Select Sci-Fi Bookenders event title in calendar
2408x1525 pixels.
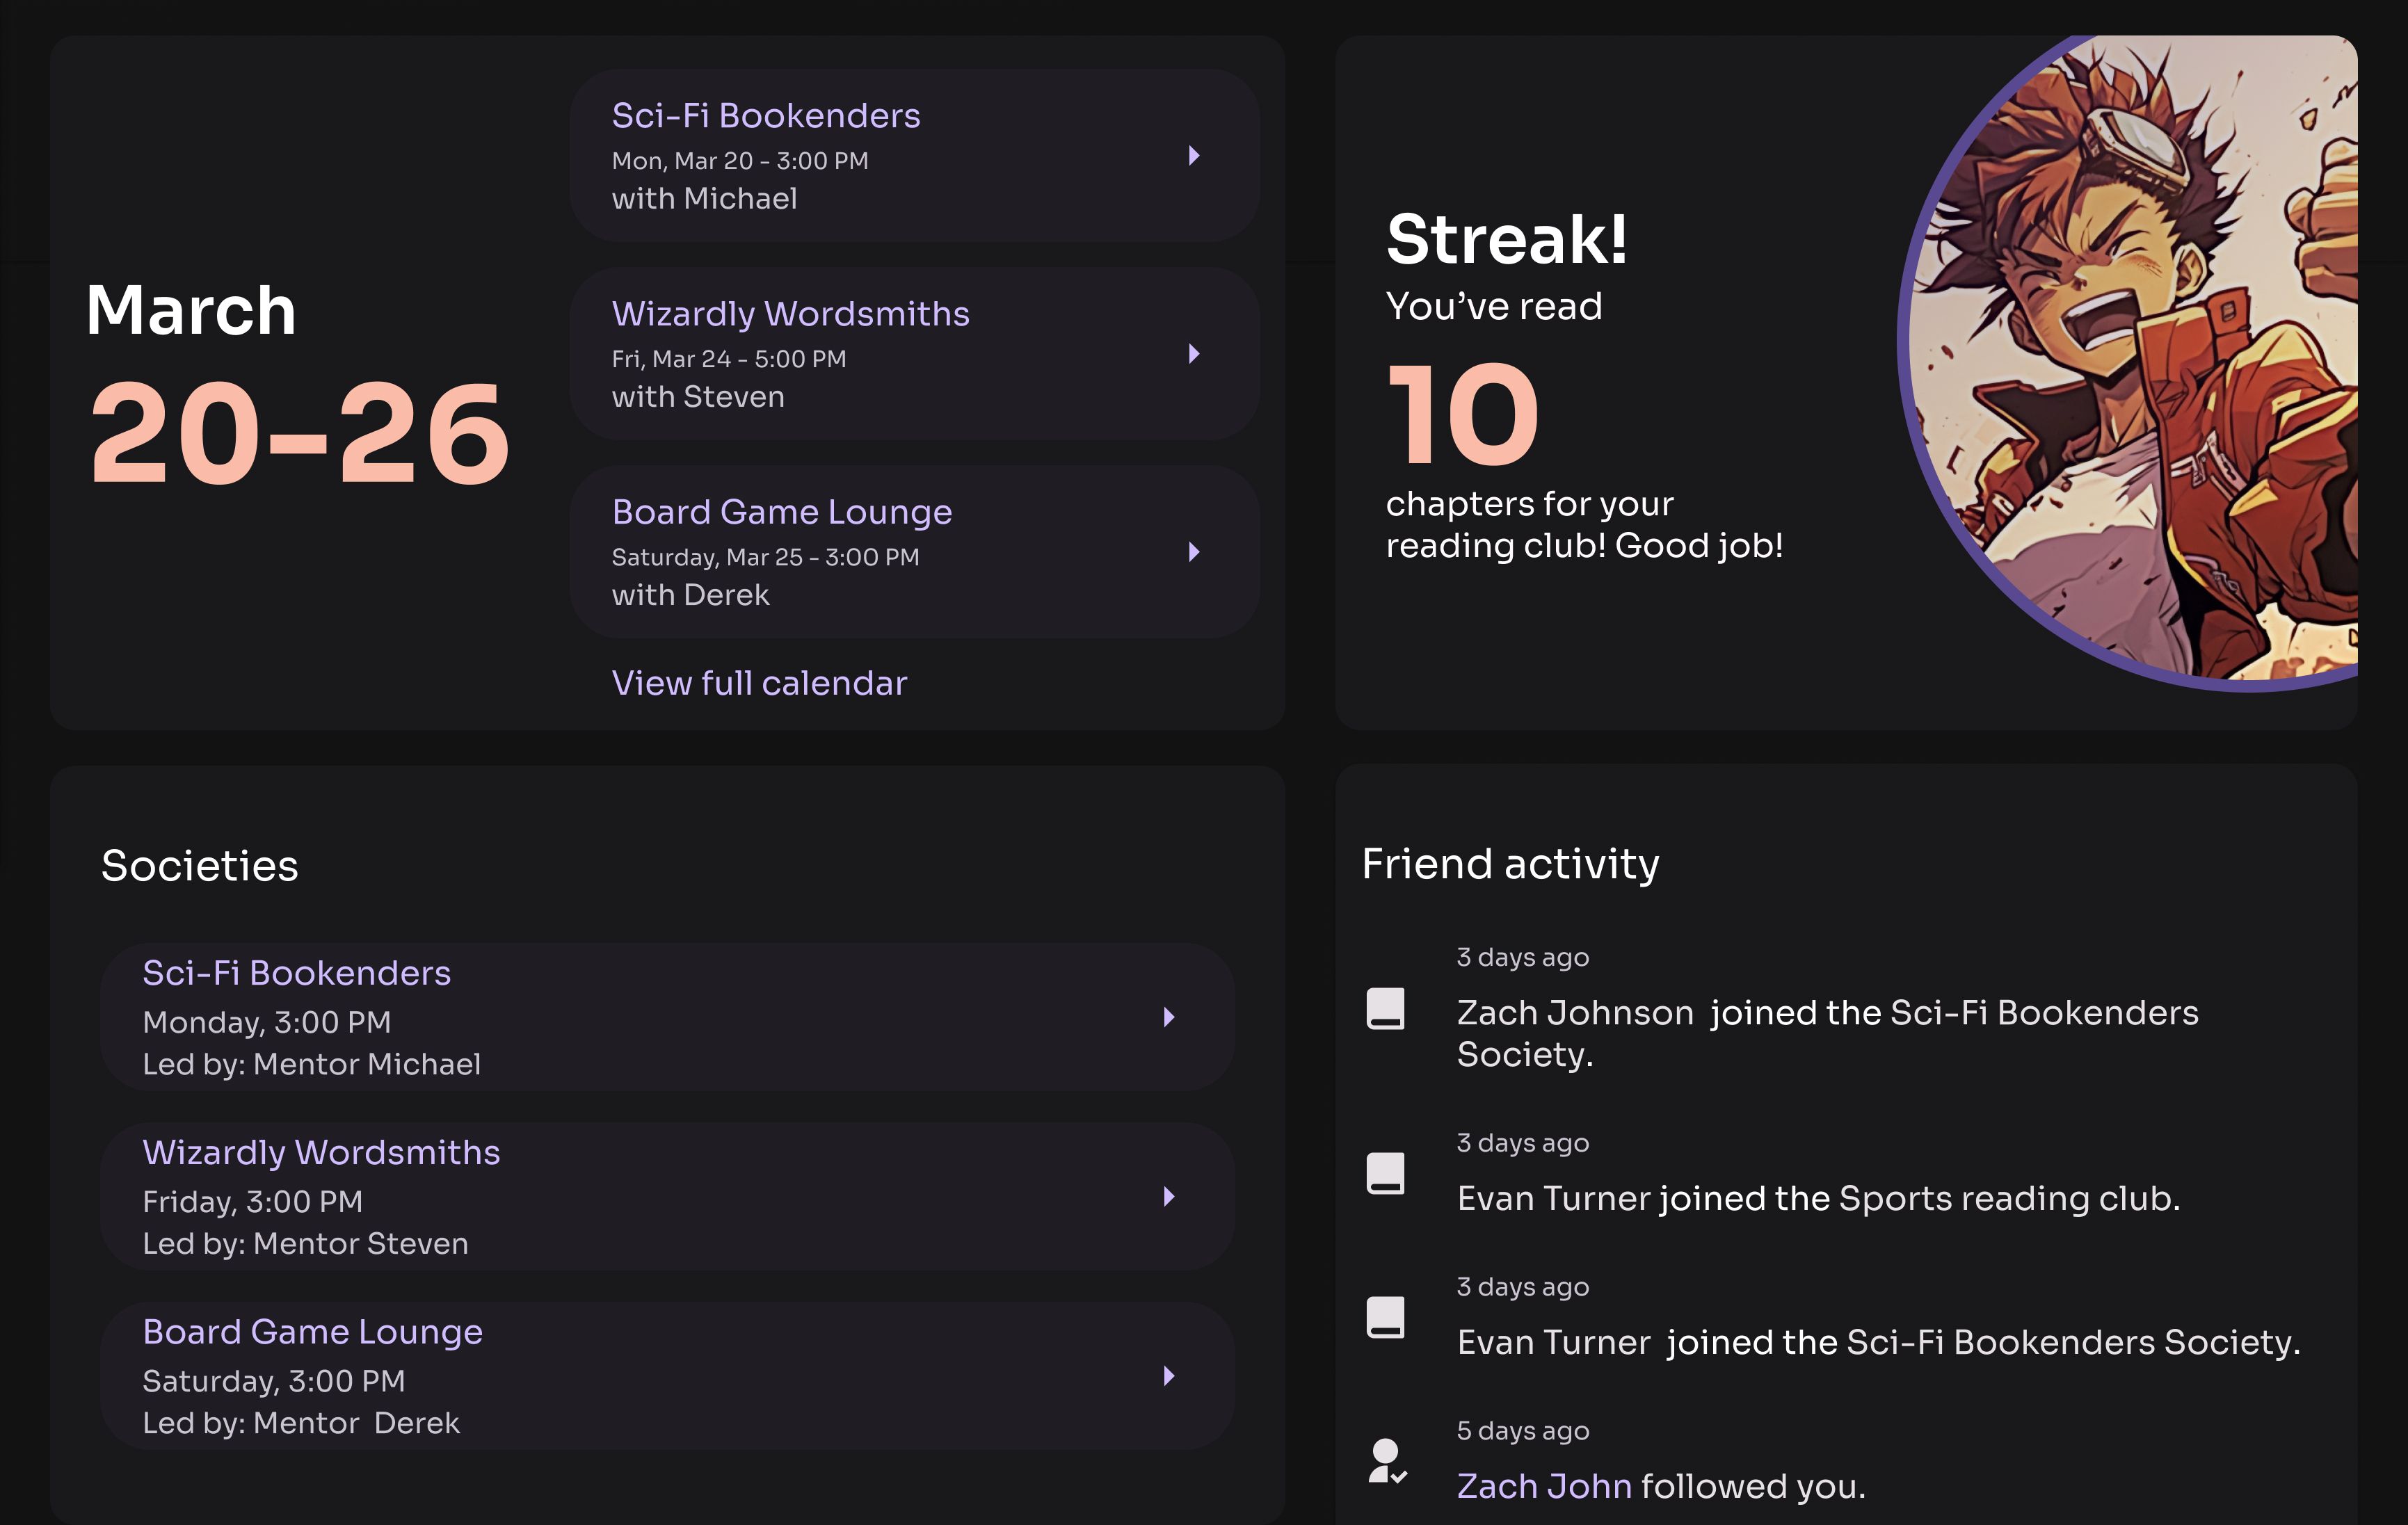(x=766, y=116)
